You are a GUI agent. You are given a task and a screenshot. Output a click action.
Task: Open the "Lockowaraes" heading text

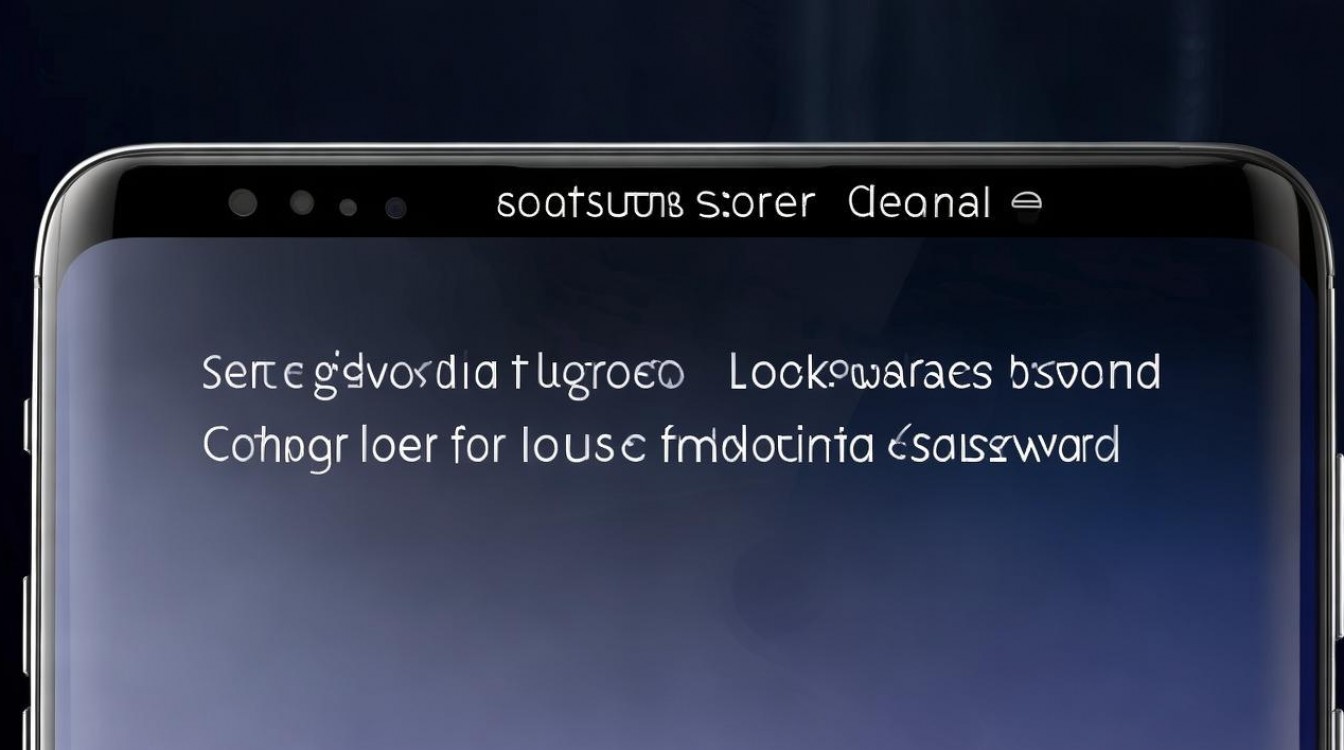tap(861, 373)
